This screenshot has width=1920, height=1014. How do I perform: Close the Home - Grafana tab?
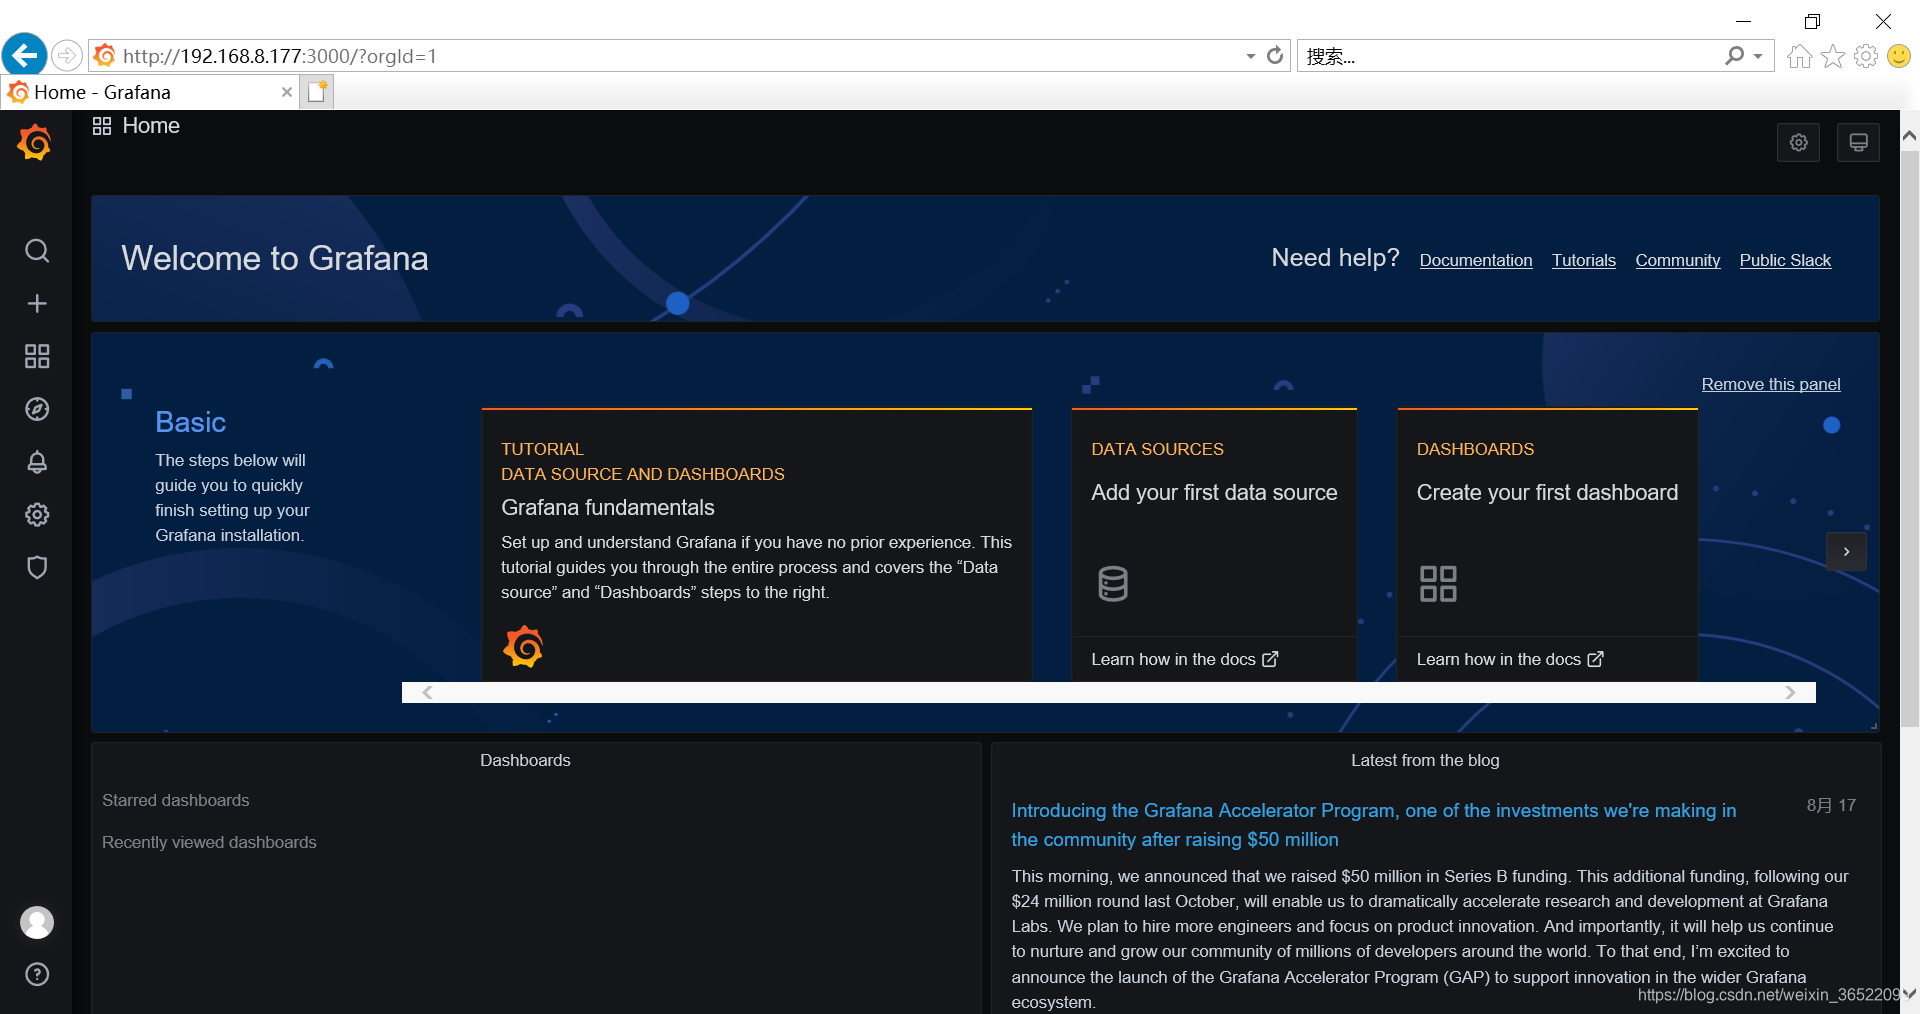[287, 92]
